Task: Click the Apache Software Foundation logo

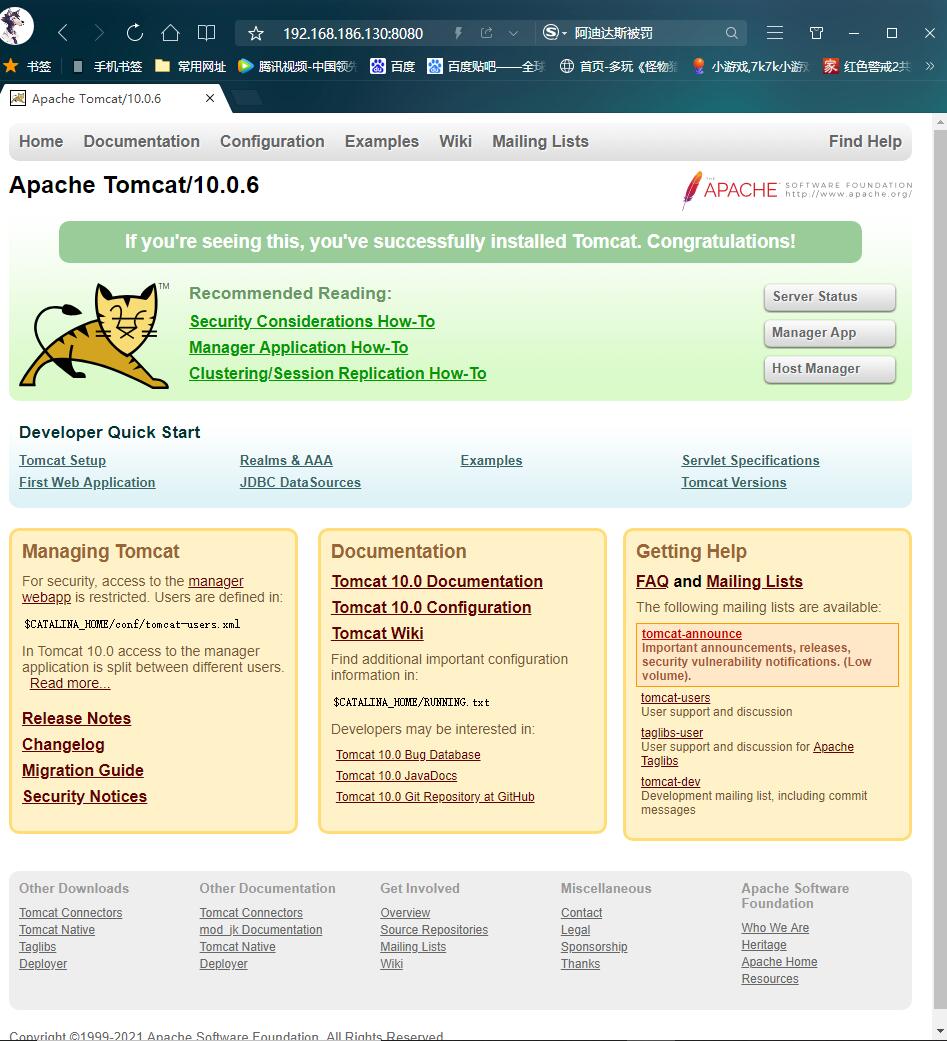Action: coord(796,190)
